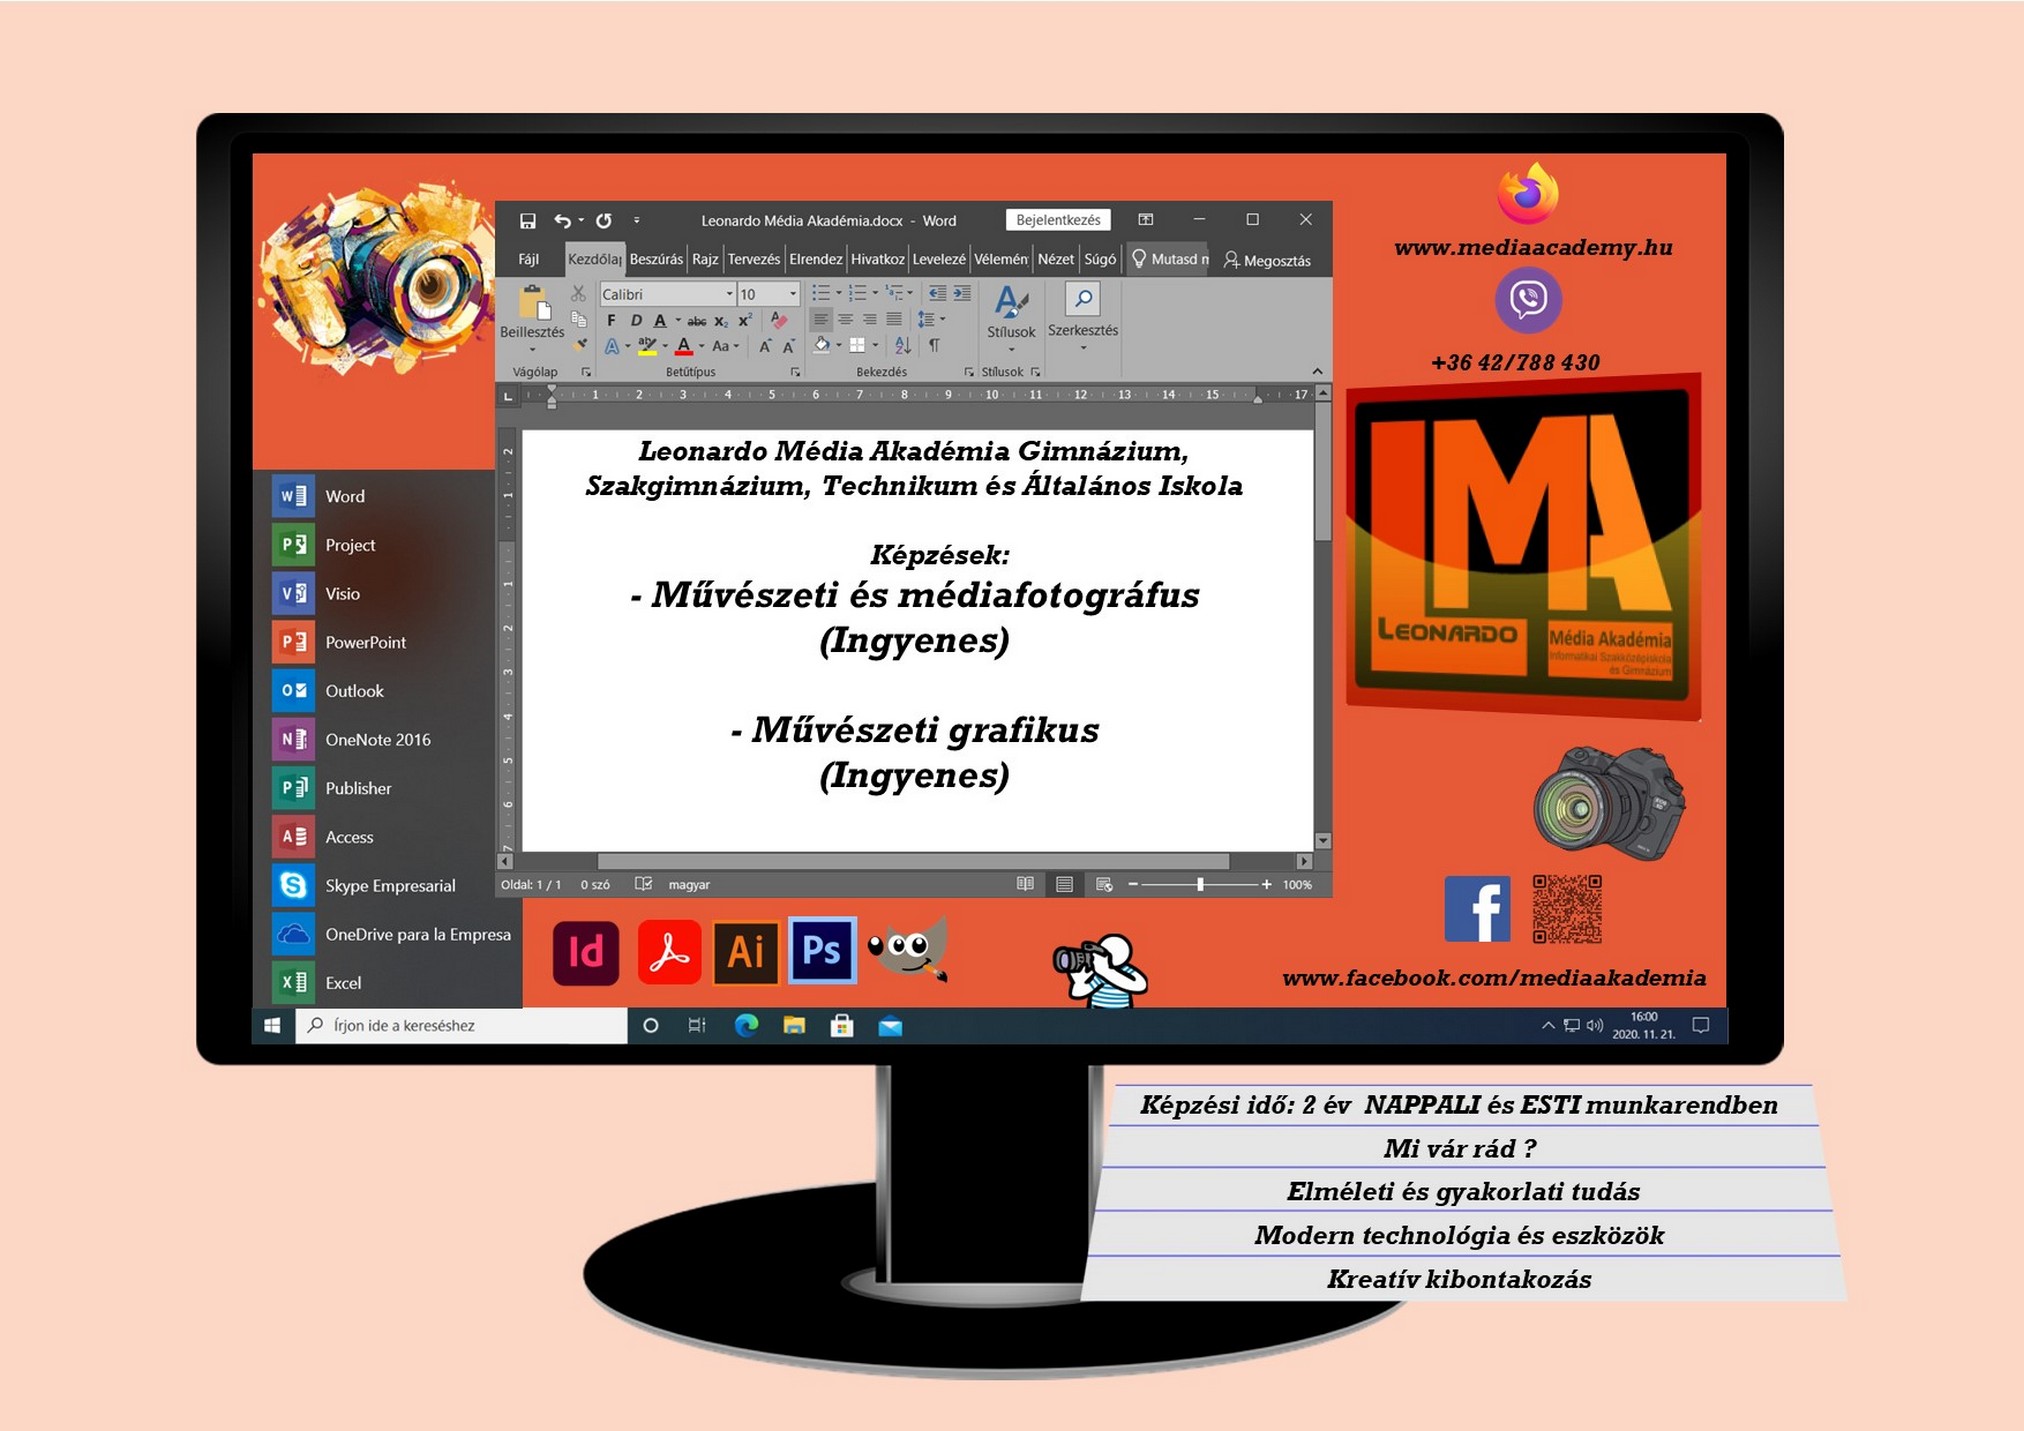The width and height of the screenshot is (2024, 1431).
Task: Click the Increase Font Size icon
Action: [765, 346]
